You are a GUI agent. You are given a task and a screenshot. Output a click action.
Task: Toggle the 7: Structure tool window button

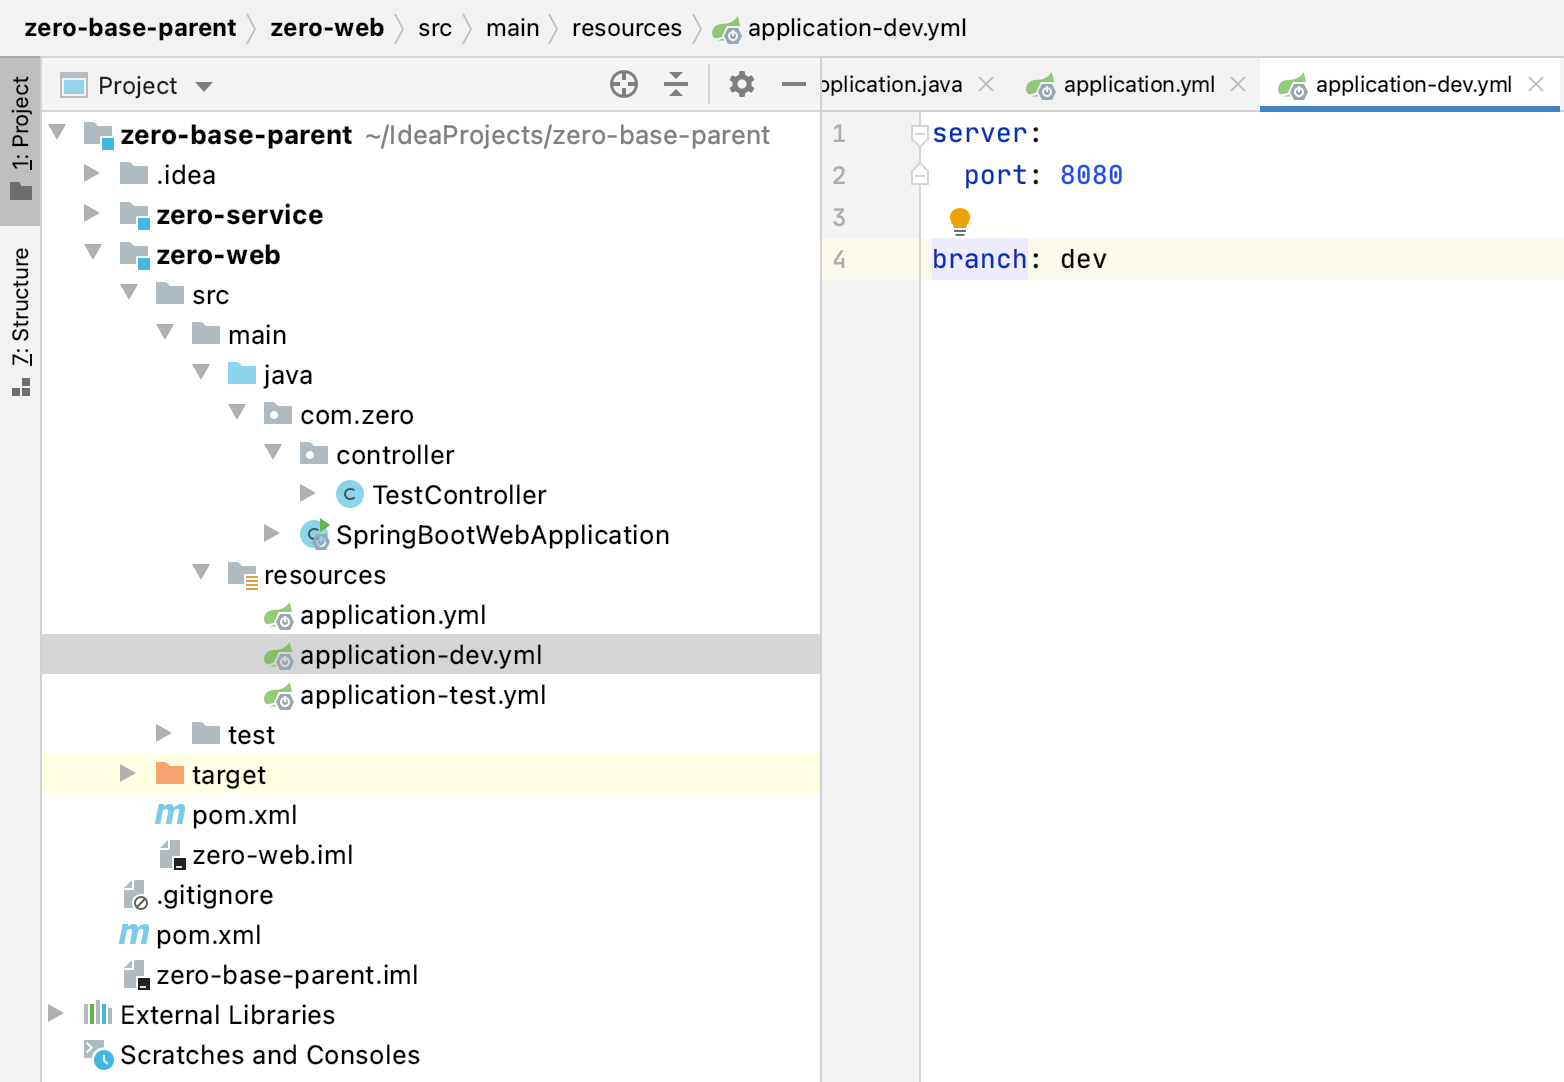click(x=21, y=321)
